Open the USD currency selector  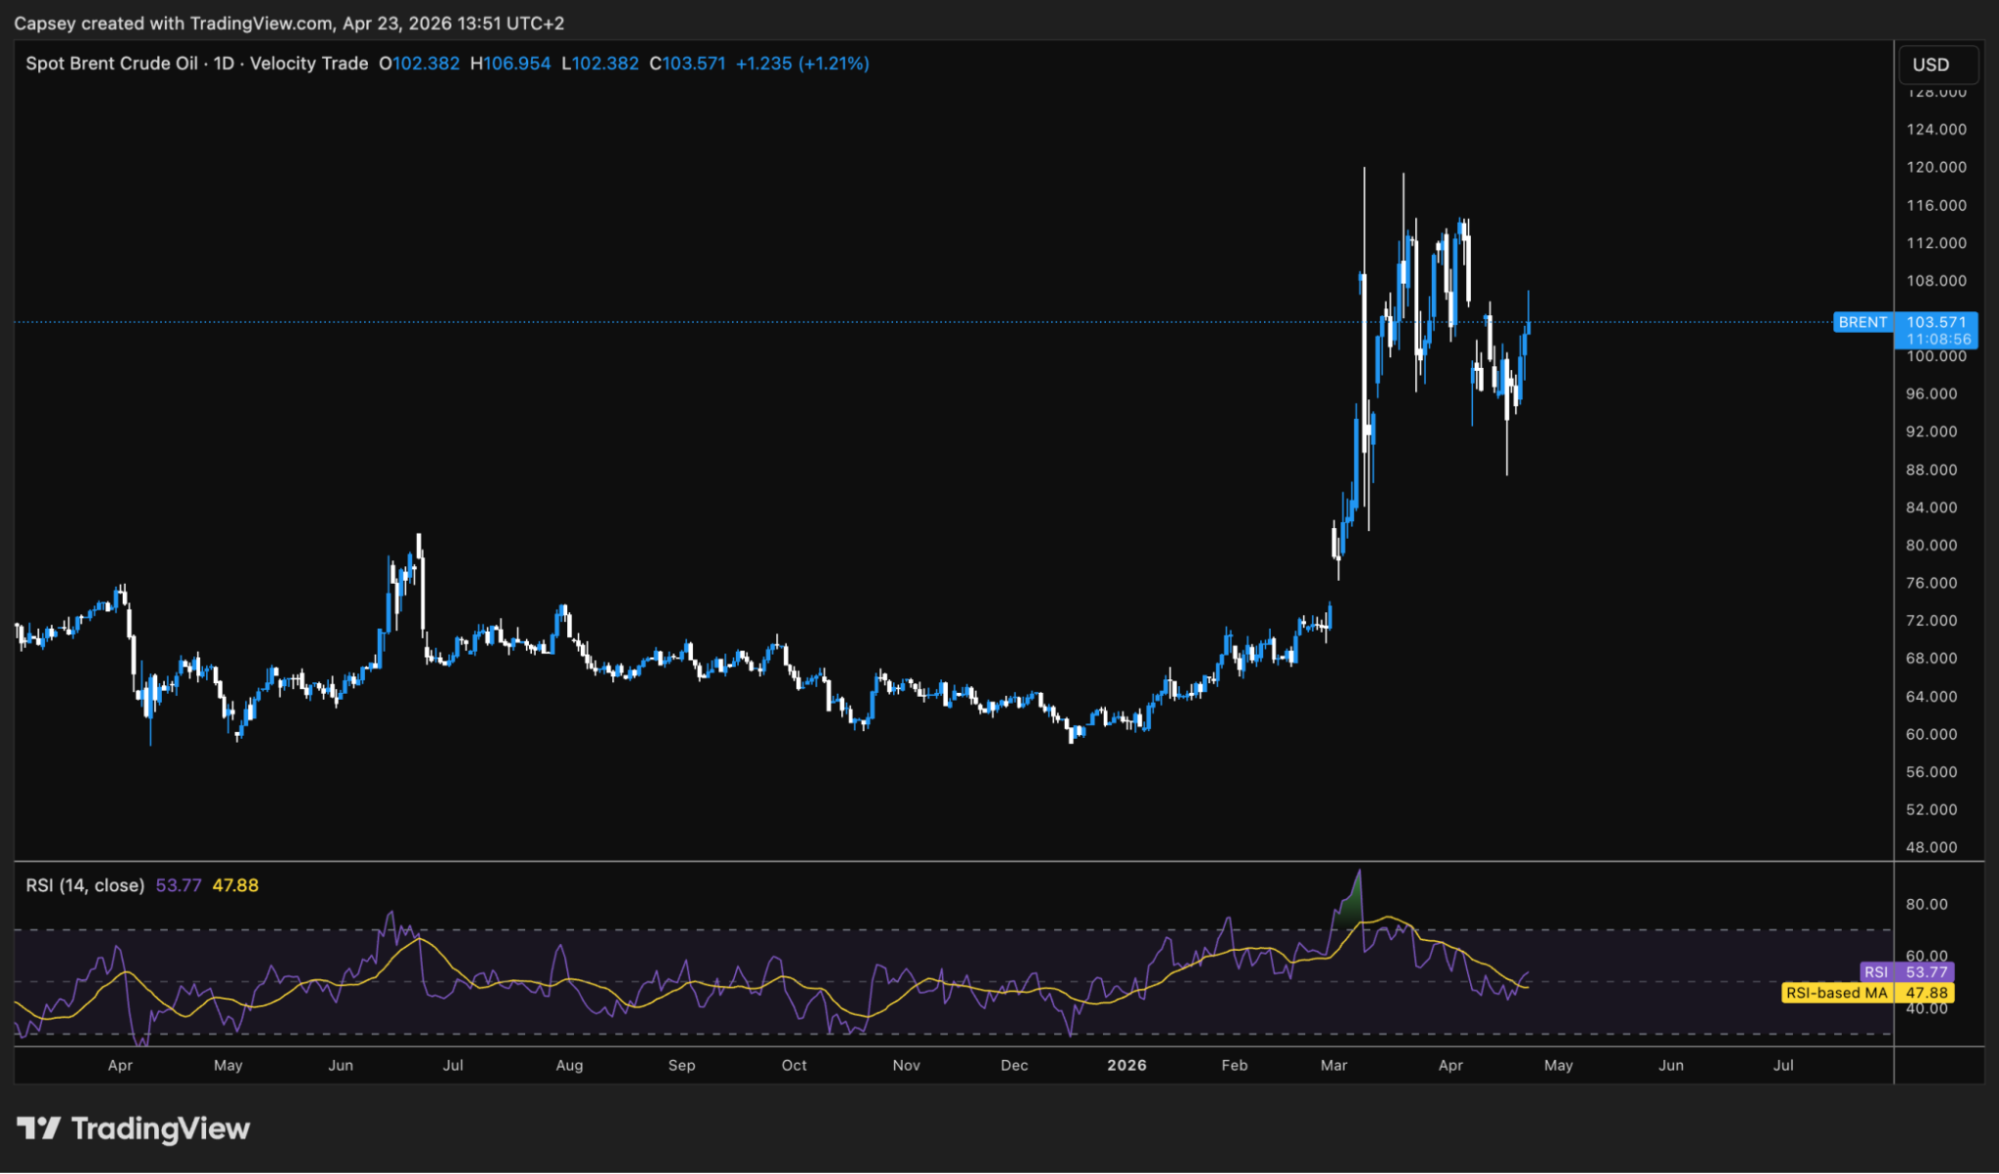pyautogui.click(x=1930, y=64)
